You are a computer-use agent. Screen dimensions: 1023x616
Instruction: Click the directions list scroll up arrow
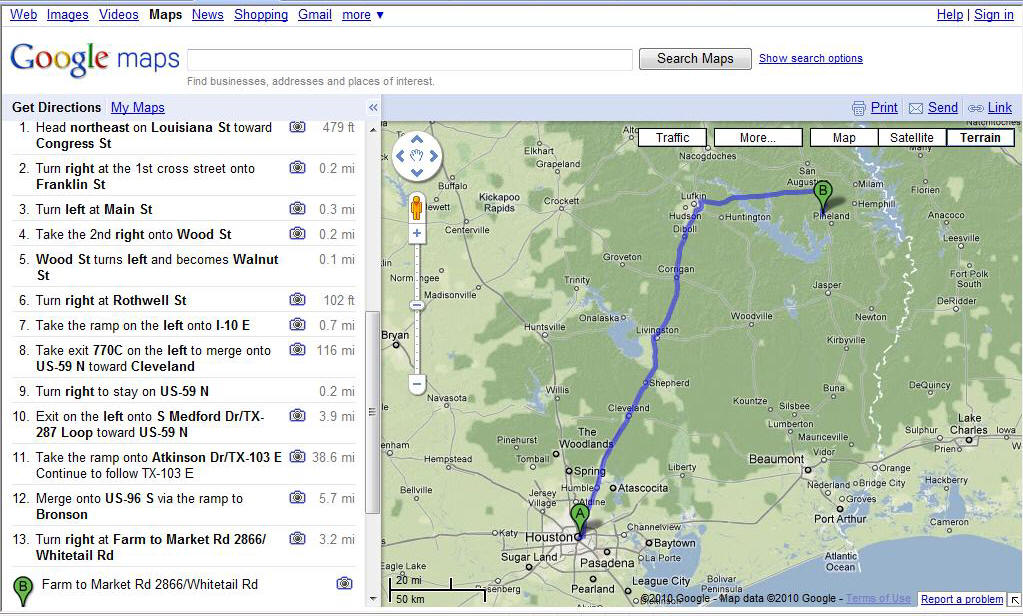[x=373, y=130]
